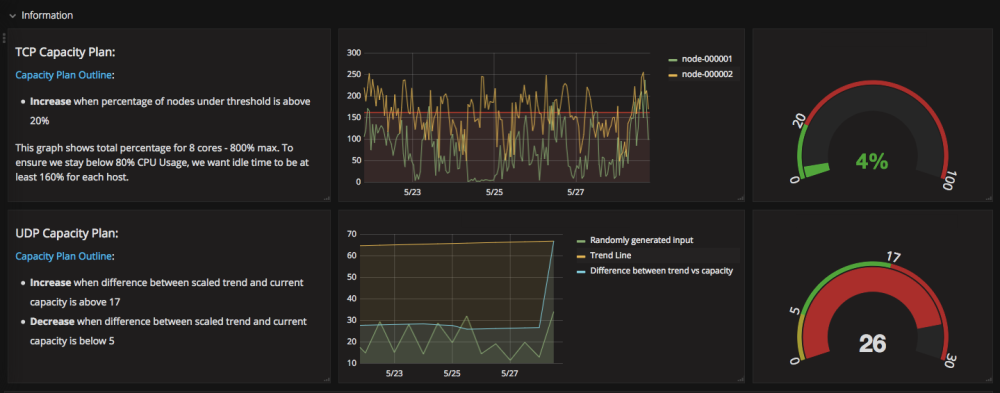Click the Information row title
Viewport: 1000px width, 393px height.
tap(47, 15)
